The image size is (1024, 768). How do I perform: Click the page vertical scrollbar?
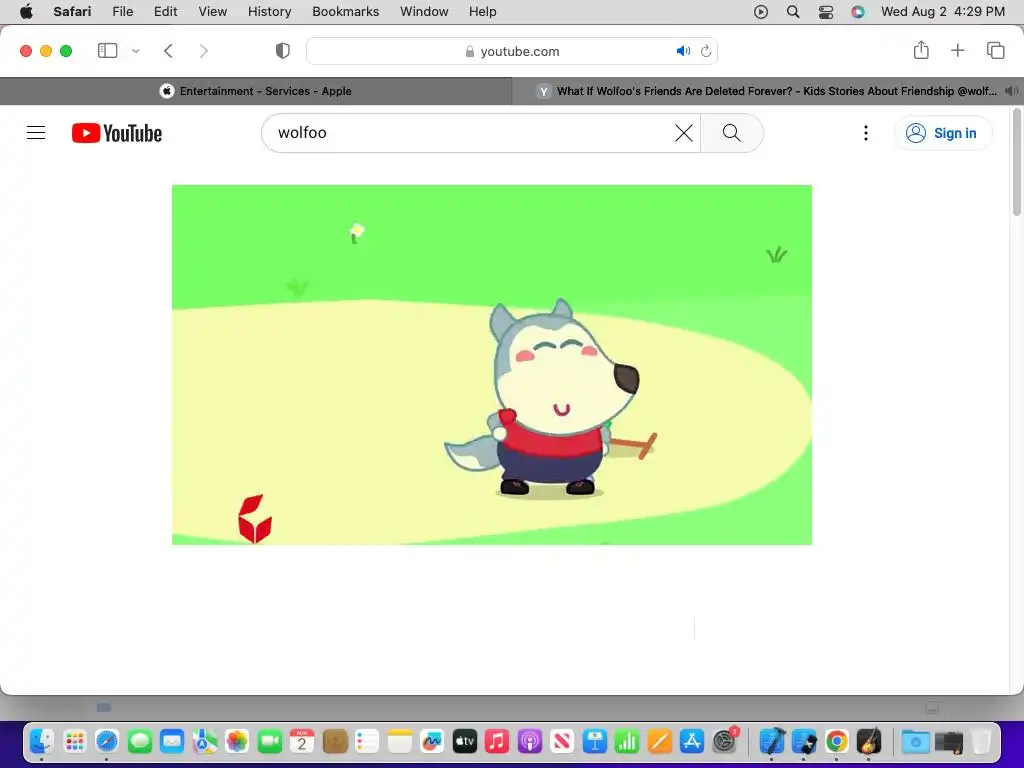(1016, 163)
